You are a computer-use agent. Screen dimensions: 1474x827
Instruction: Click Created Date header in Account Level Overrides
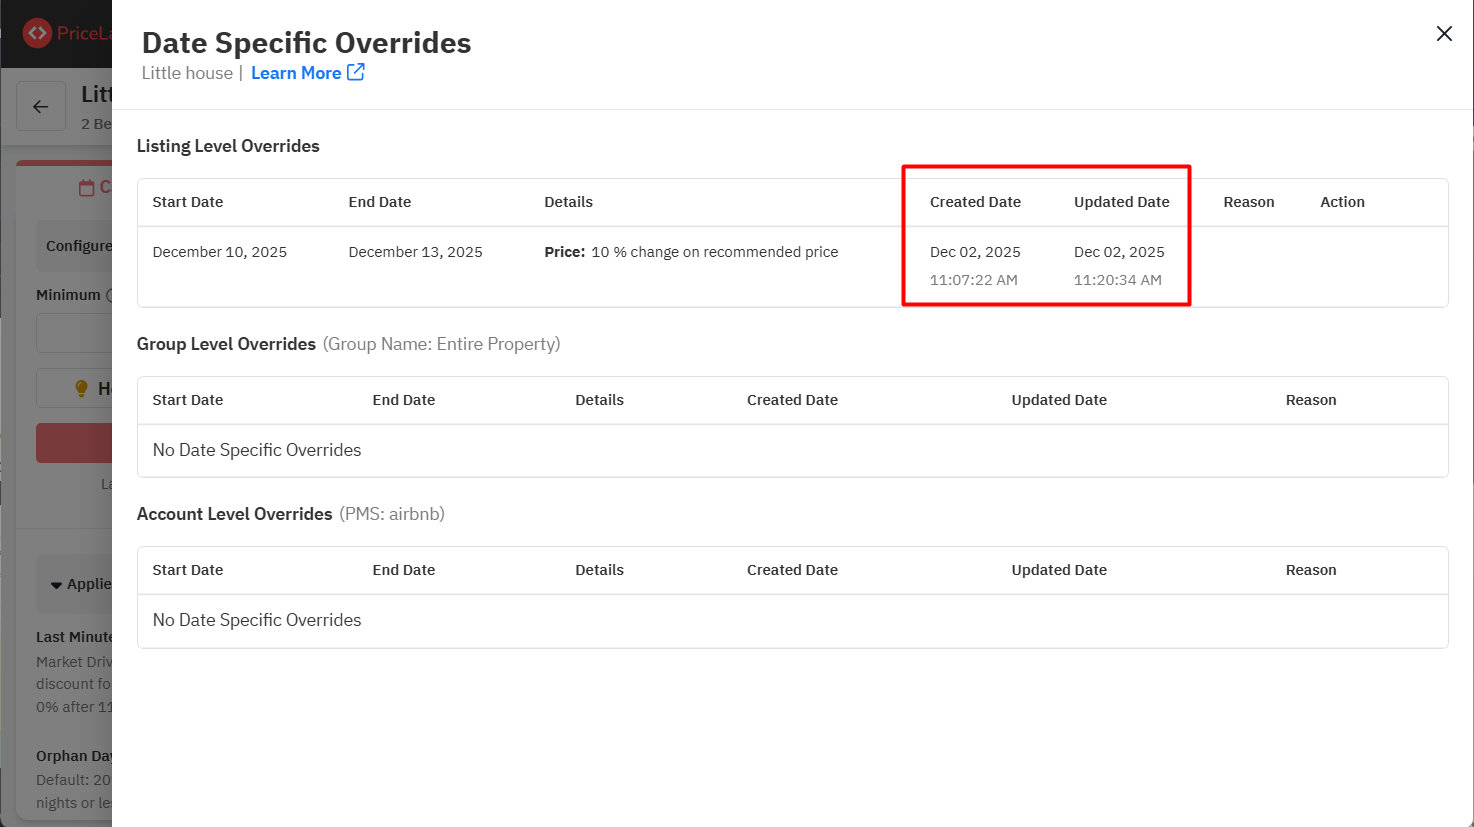[x=792, y=570]
